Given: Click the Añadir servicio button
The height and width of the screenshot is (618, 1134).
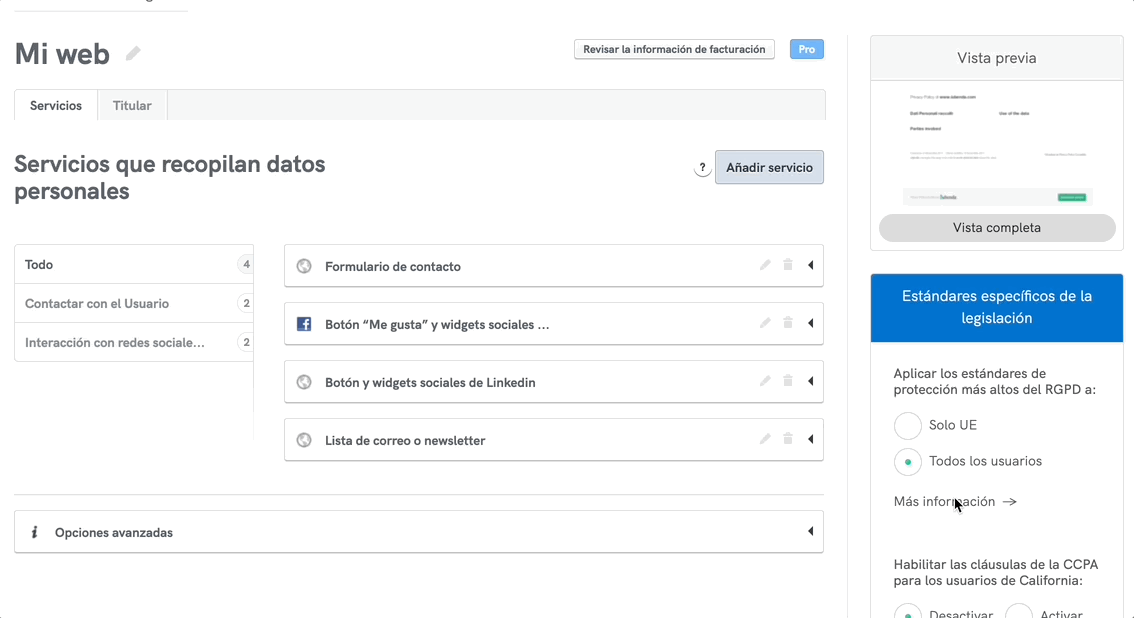Looking at the screenshot, I should (x=769, y=167).
